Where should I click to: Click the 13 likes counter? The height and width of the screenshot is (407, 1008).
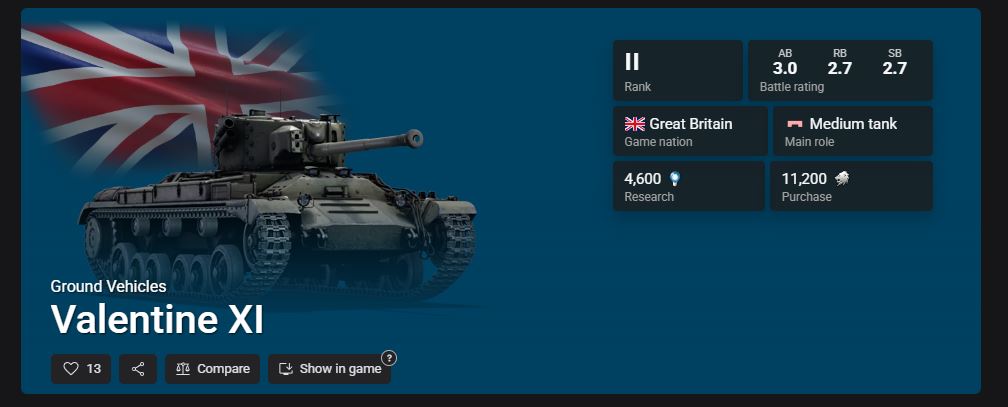click(x=94, y=368)
